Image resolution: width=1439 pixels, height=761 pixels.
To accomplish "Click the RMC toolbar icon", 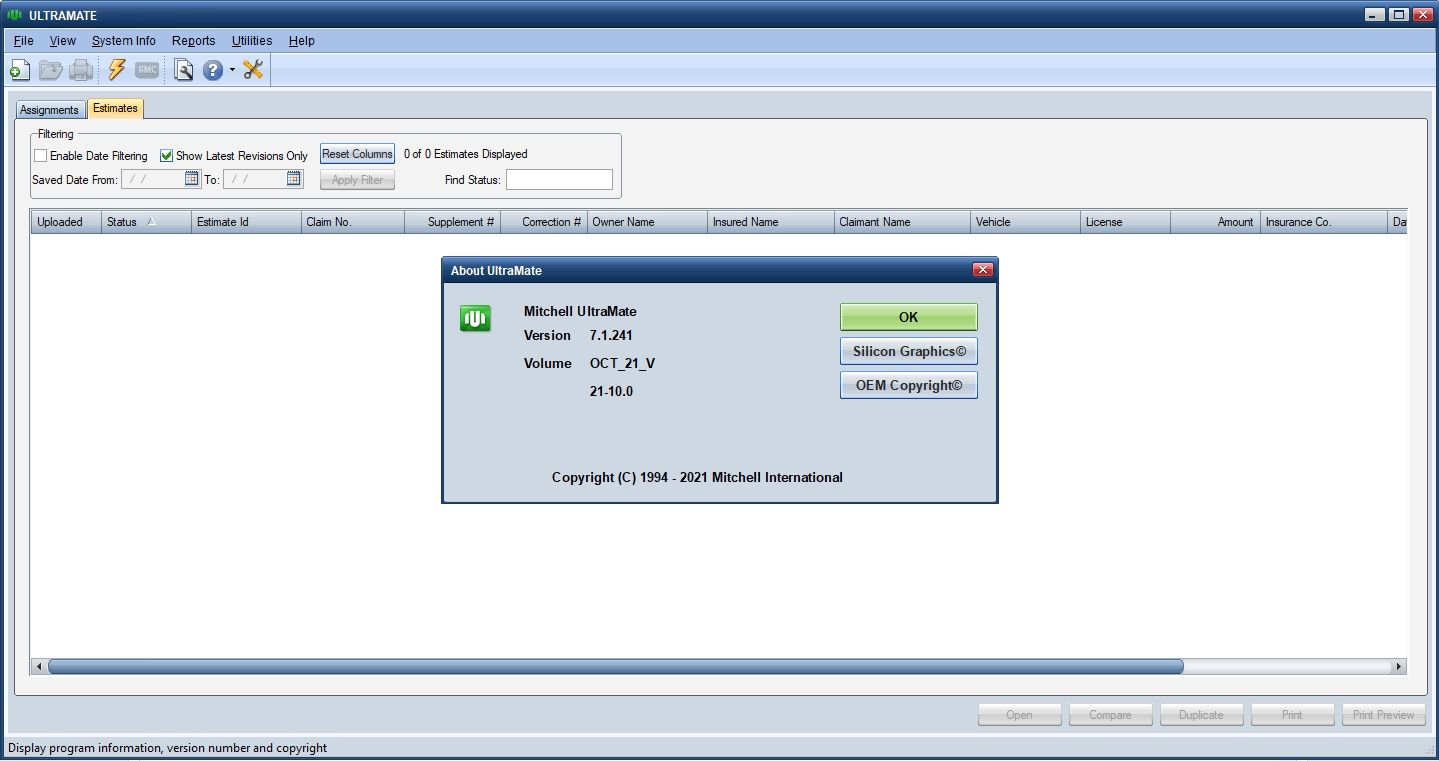I will pos(147,70).
